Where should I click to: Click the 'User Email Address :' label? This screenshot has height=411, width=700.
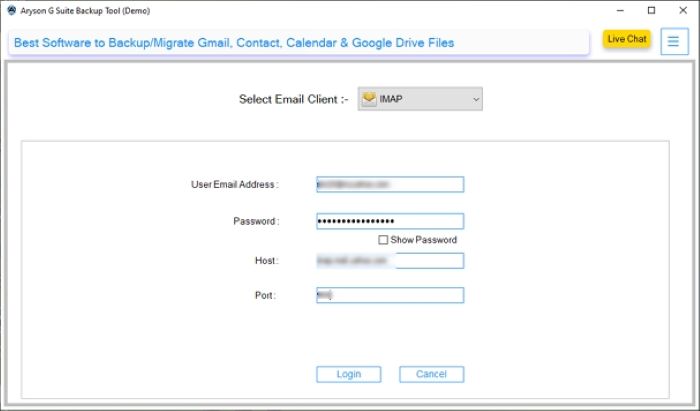pos(235,185)
